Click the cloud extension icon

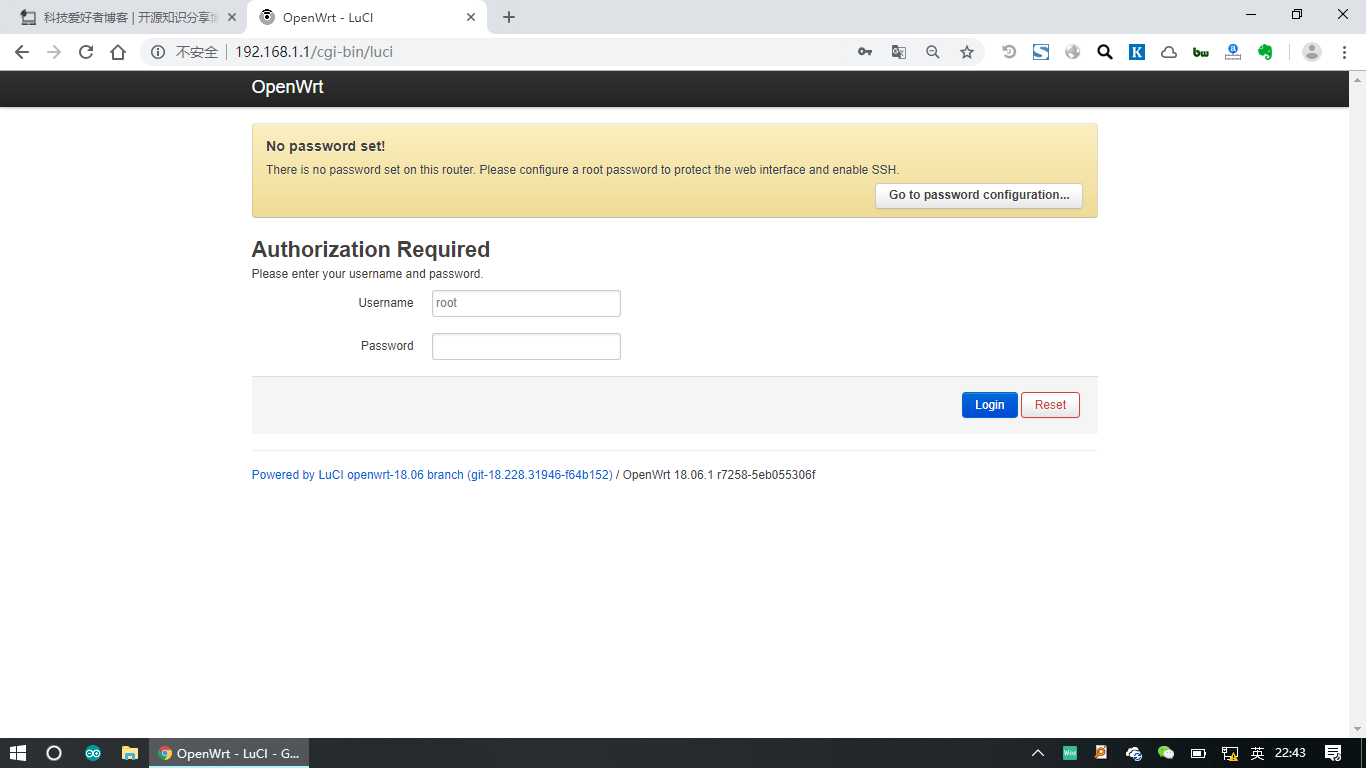click(1168, 52)
